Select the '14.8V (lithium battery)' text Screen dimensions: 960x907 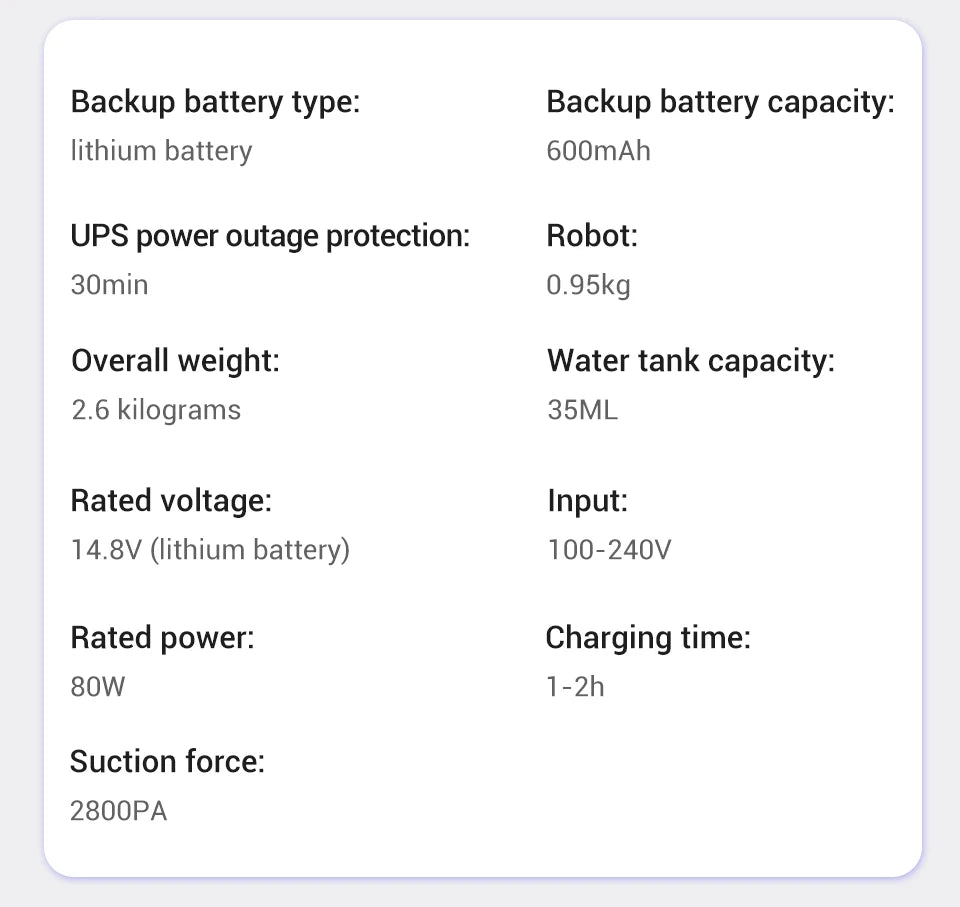[210, 549]
